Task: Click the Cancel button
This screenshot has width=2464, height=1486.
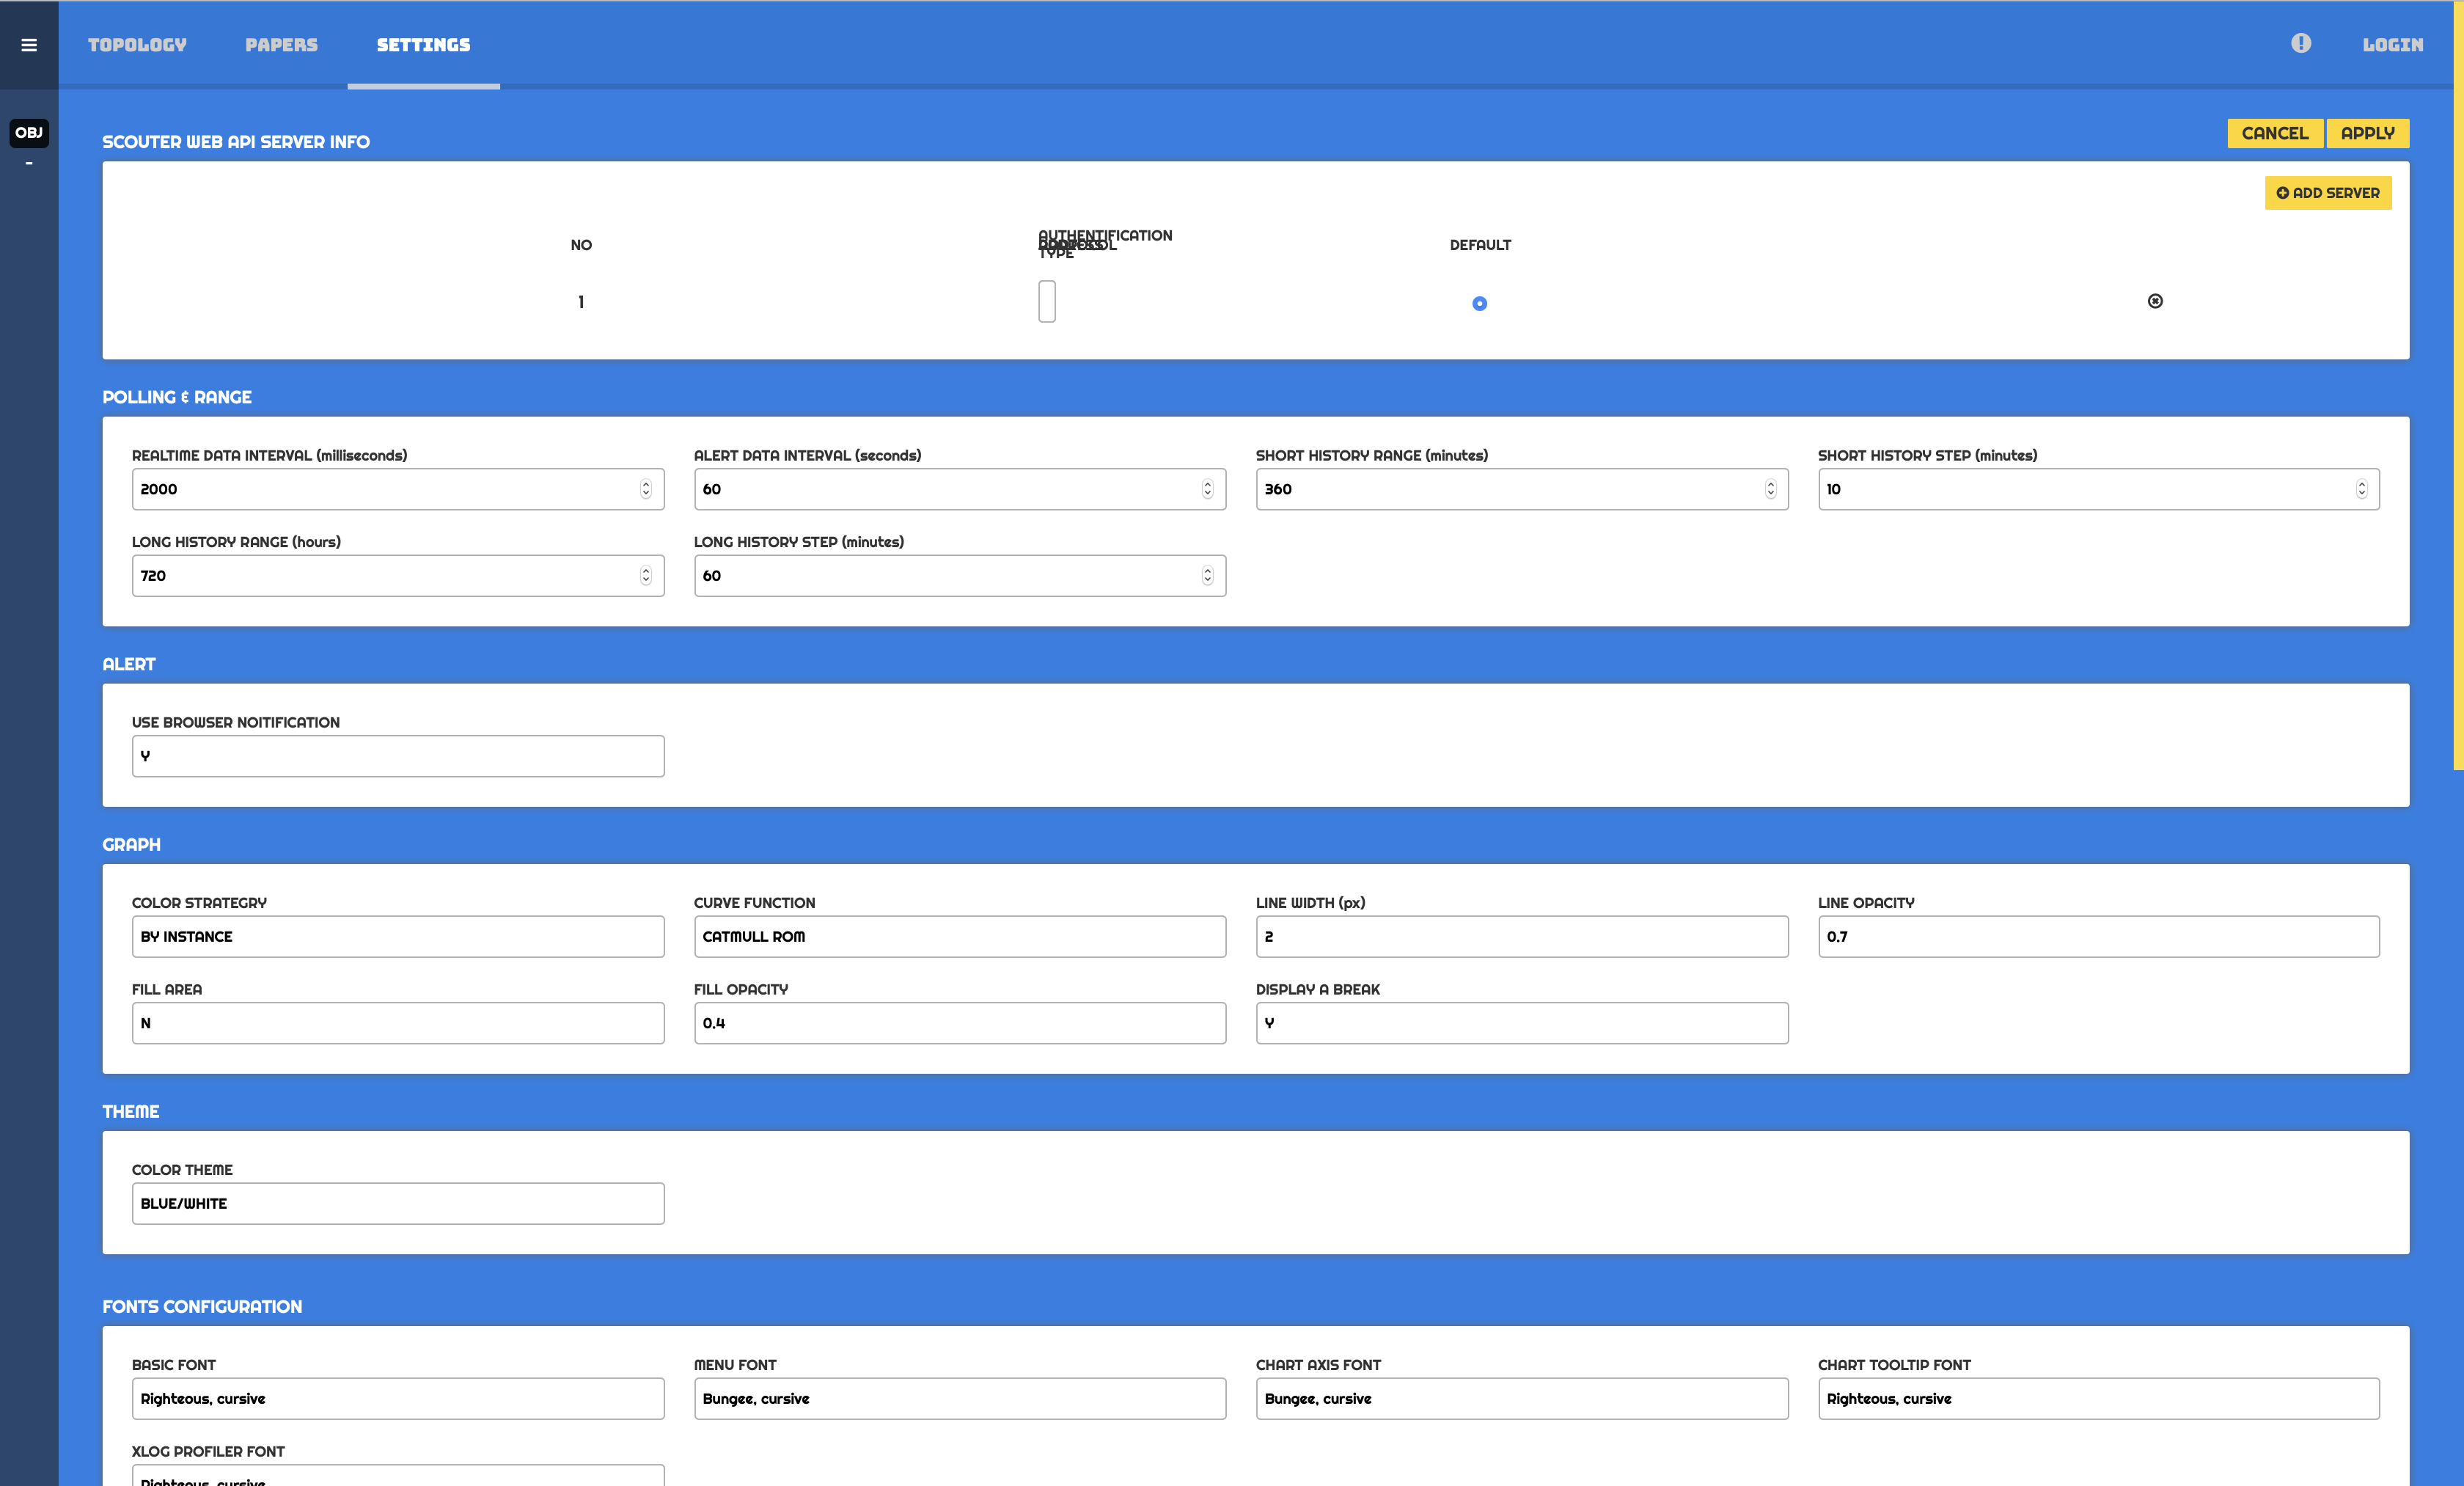Action: 2275,133
